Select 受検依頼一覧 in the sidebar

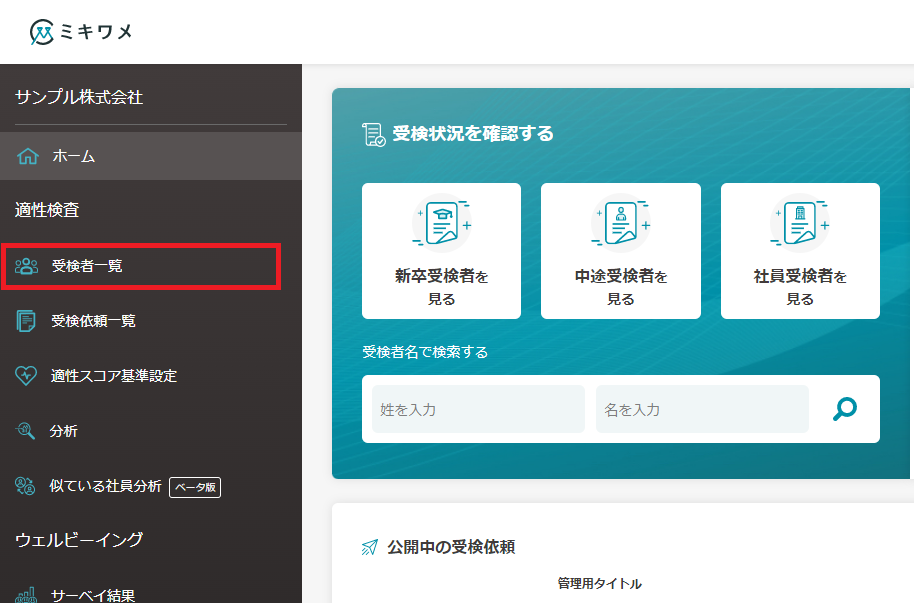pos(94,321)
